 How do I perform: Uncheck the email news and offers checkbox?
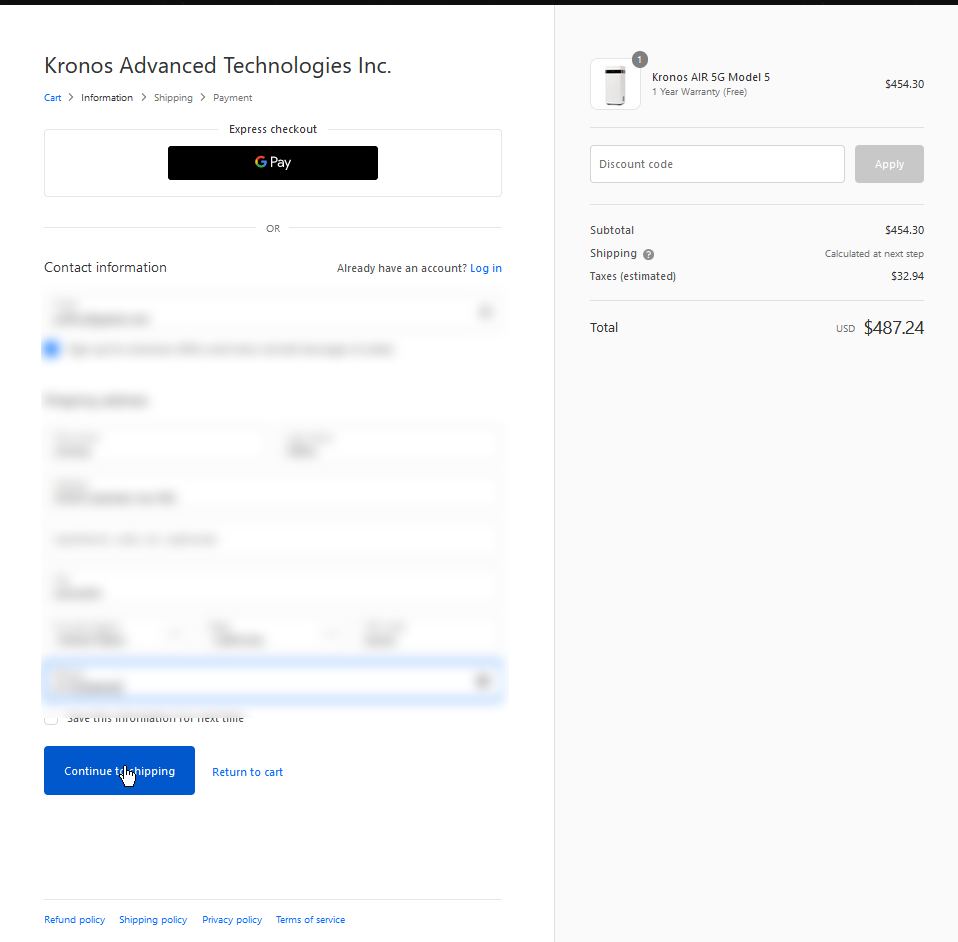[x=52, y=349]
